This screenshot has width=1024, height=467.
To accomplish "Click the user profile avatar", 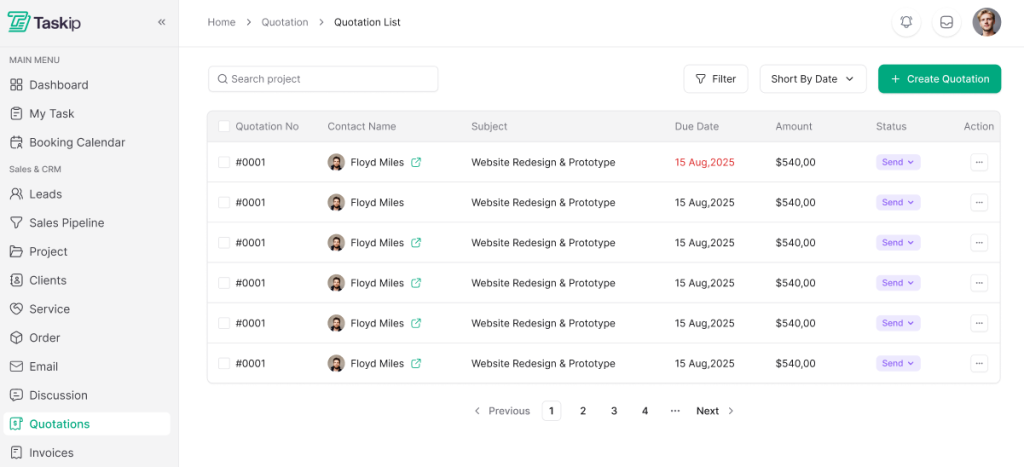I will [986, 22].
